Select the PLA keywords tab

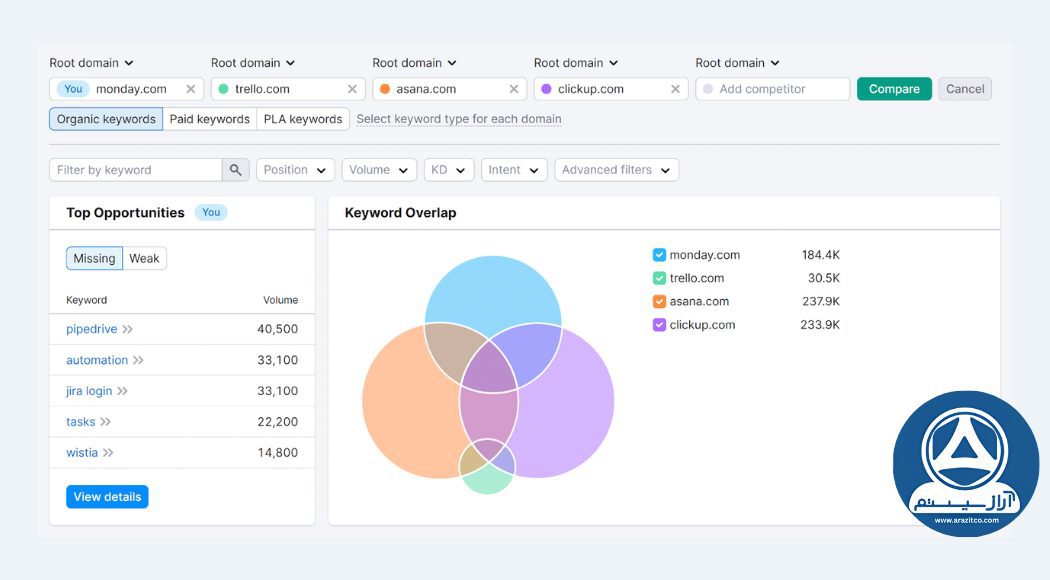[303, 118]
